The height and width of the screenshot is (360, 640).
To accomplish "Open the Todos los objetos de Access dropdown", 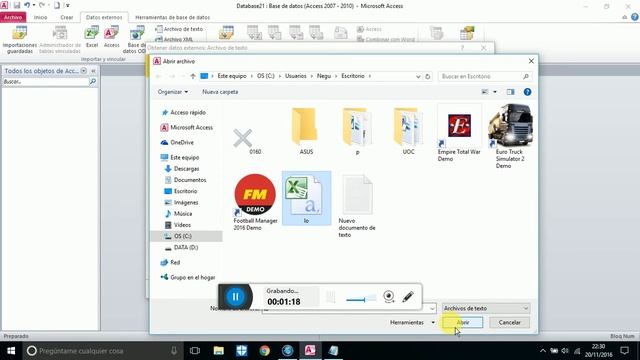I will pyautogui.click(x=84, y=71).
